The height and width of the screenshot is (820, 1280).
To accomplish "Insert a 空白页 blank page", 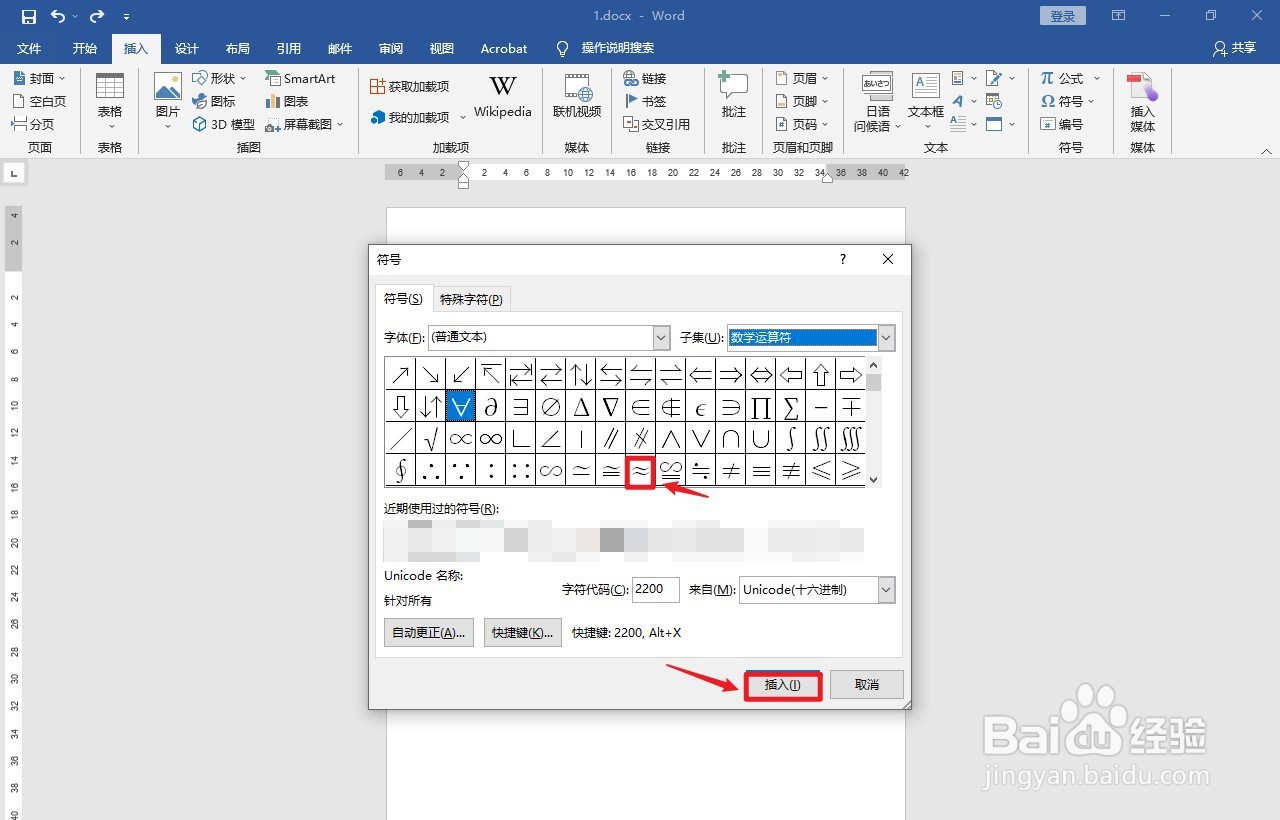I will 39,101.
